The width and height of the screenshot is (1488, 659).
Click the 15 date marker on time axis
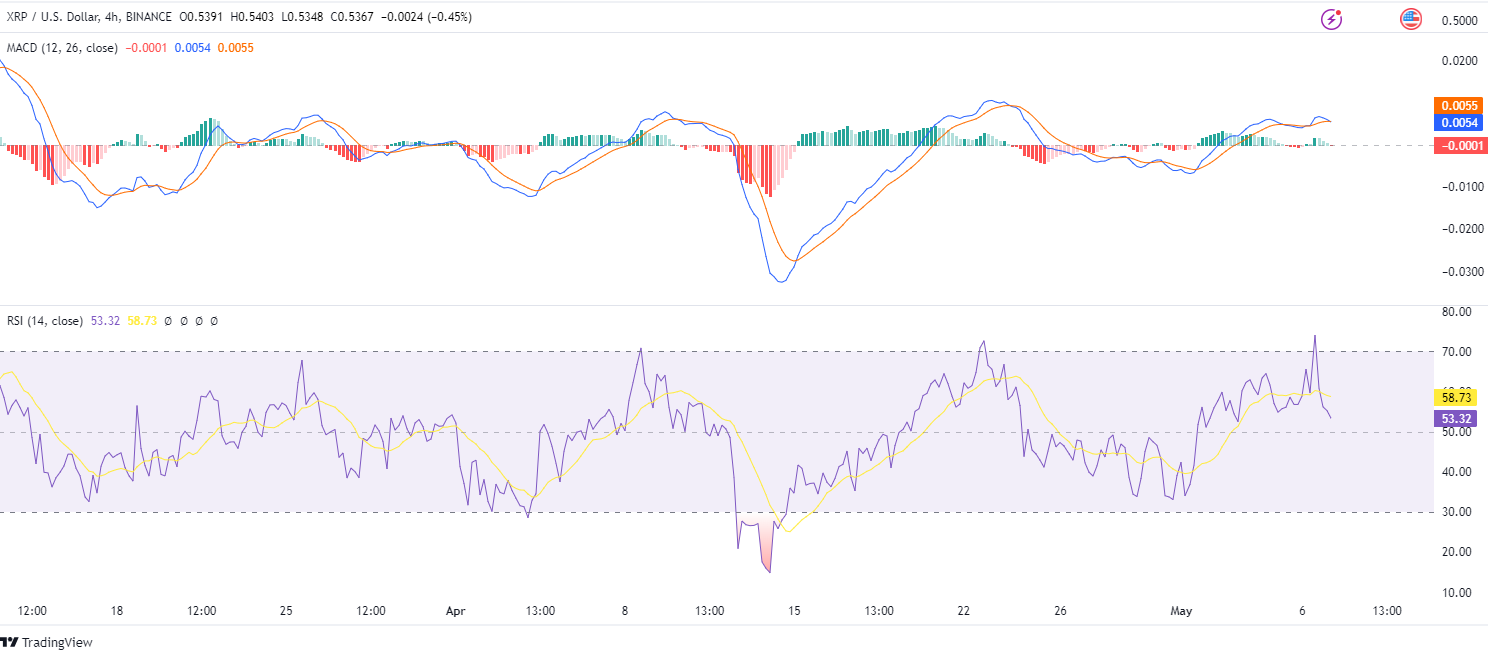[795, 611]
